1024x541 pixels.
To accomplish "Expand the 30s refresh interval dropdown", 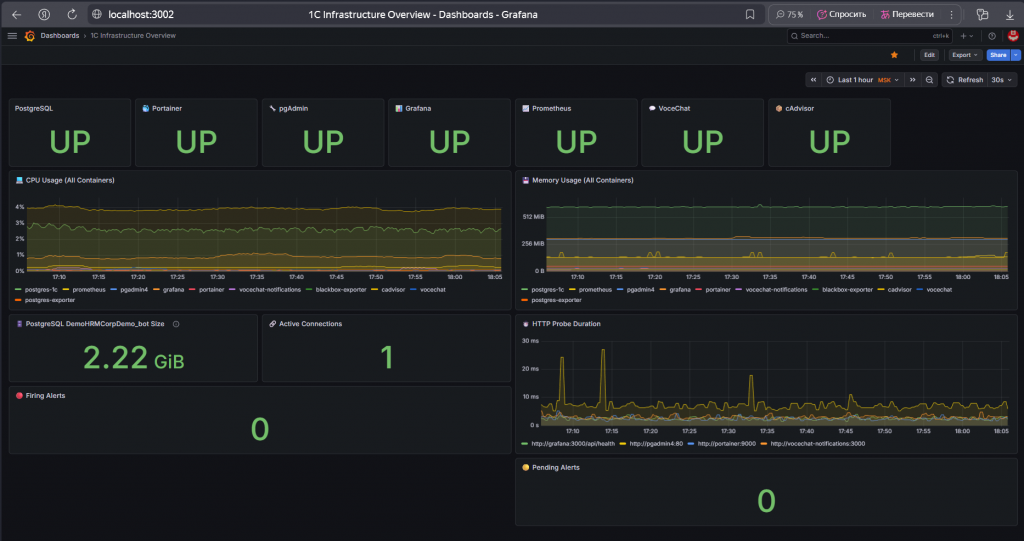I will [x=1002, y=80].
